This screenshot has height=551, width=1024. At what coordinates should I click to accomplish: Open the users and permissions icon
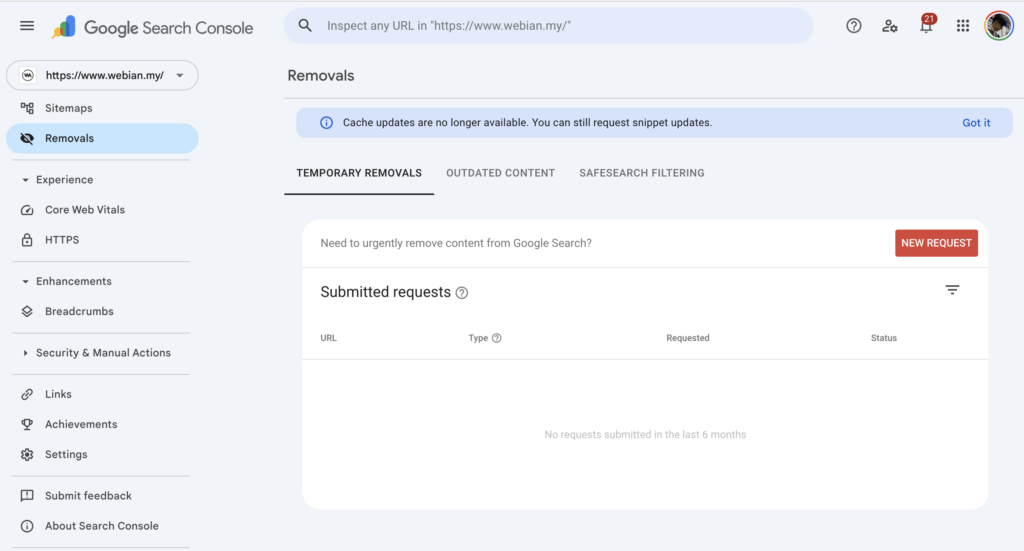tap(889, 26)
